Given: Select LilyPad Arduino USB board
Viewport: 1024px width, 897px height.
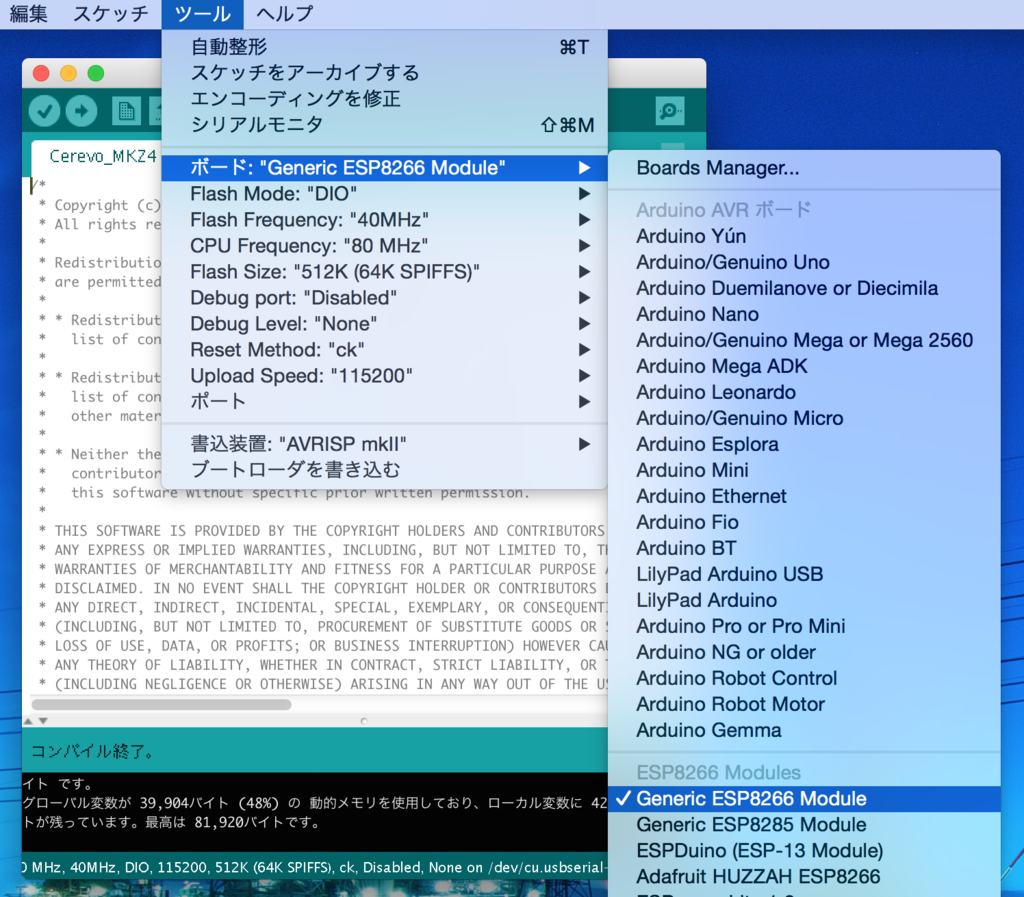Looking at the screenshot, I should click(x=804, y=574).
